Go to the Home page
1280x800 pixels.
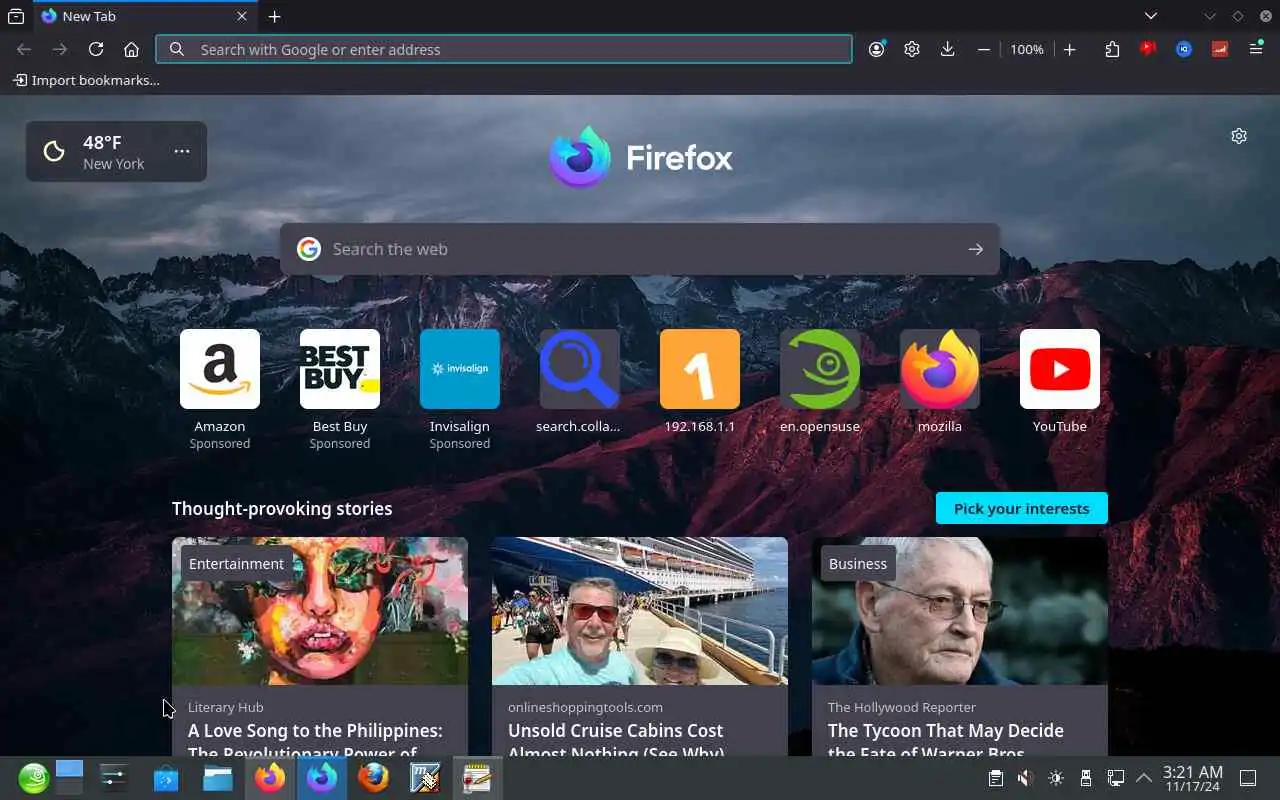[x=131, y=49]
